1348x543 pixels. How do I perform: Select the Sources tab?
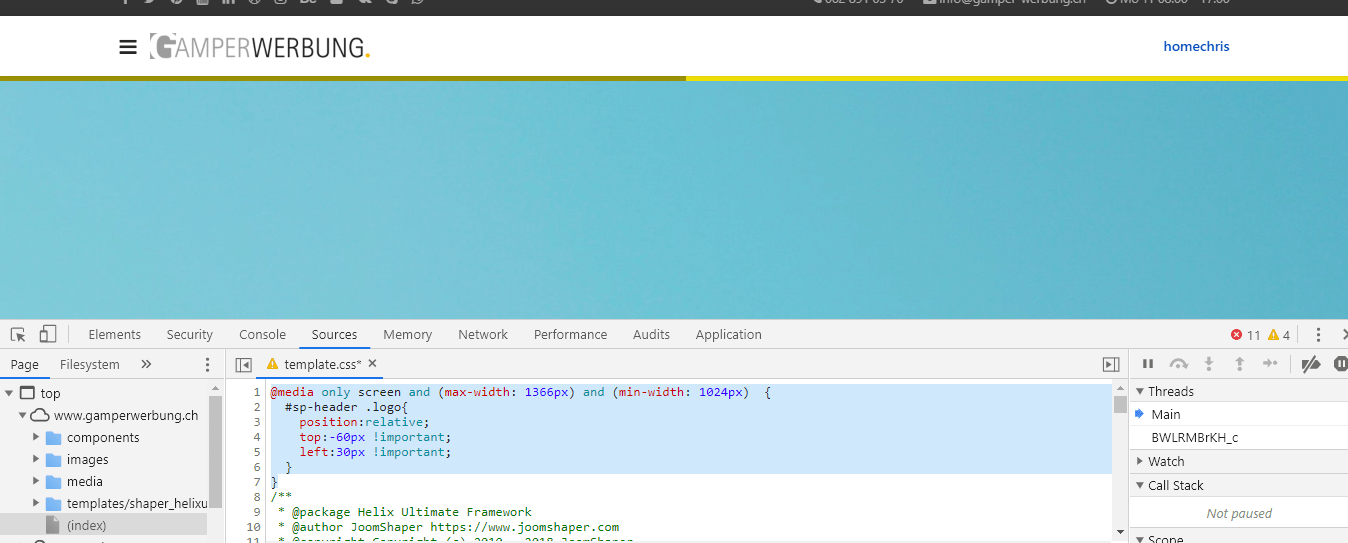coord(334,335)
